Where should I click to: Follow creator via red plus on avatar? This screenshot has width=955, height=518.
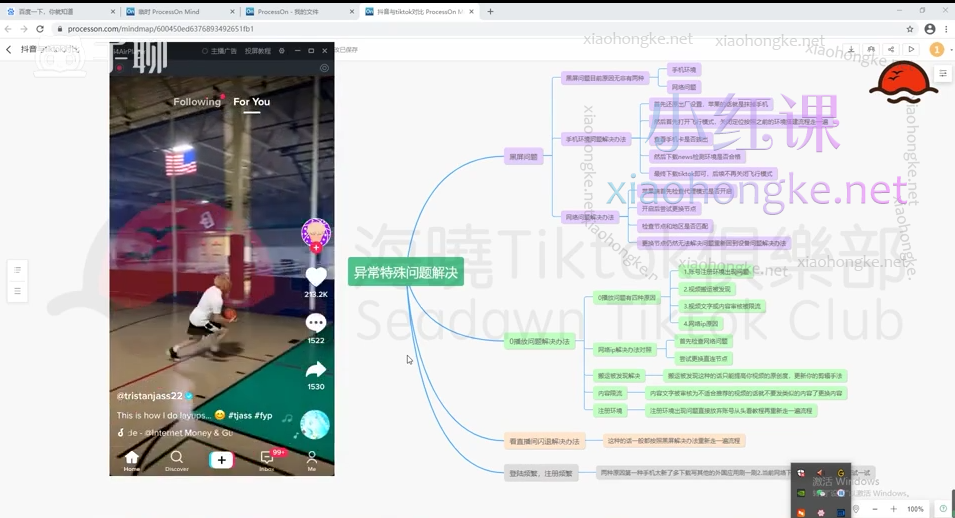coord(316,247)
